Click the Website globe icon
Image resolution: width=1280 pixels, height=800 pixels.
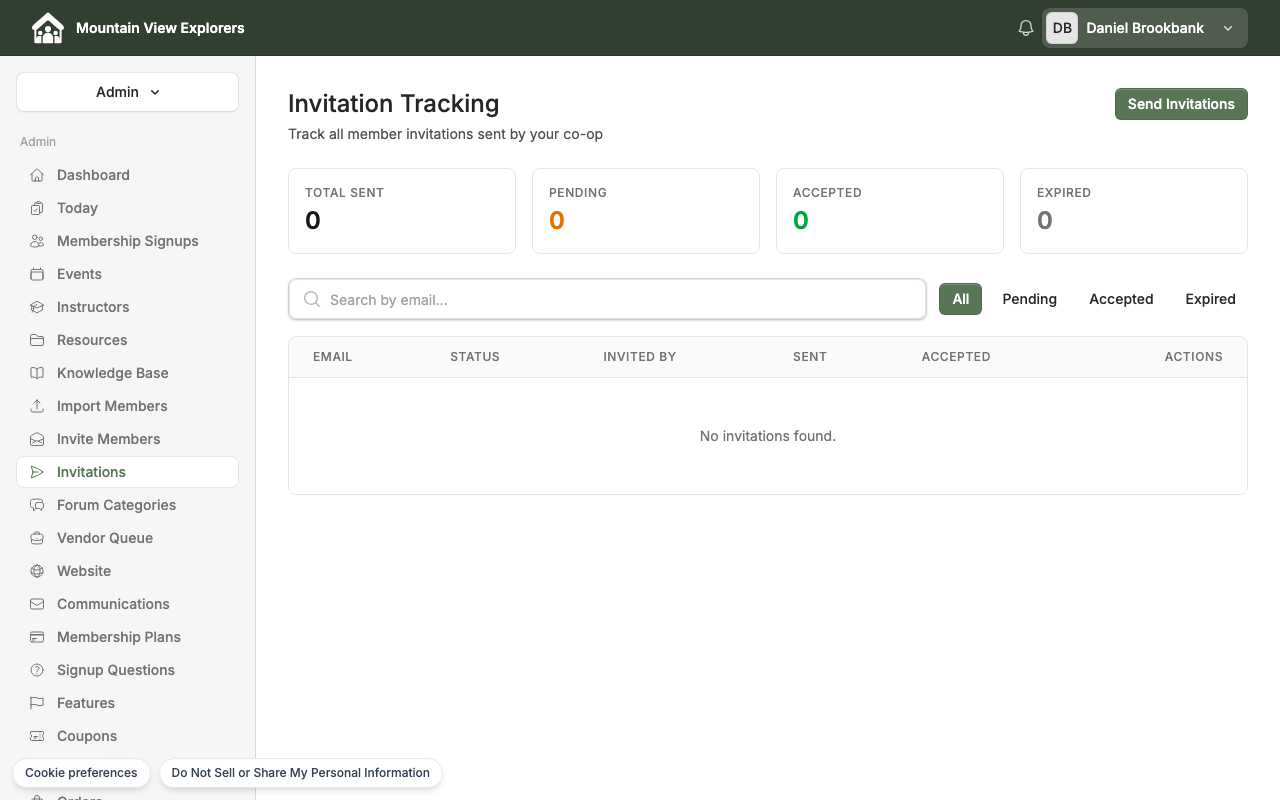37,571
